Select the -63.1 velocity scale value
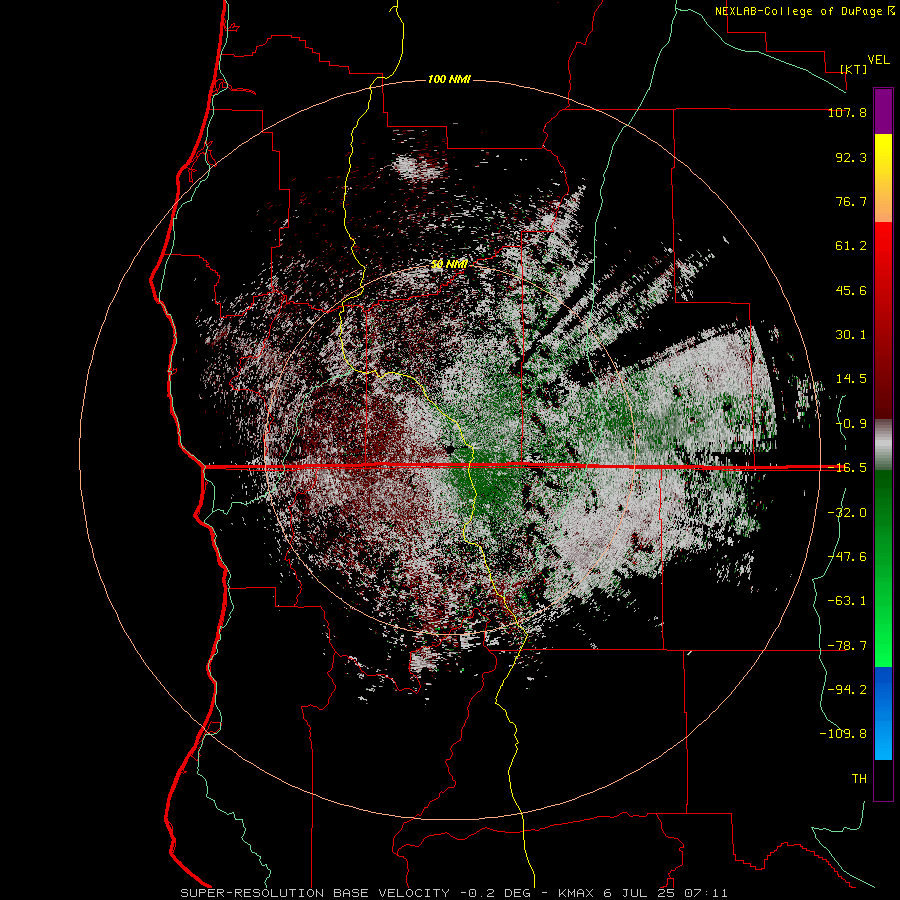 click(847, 601)
